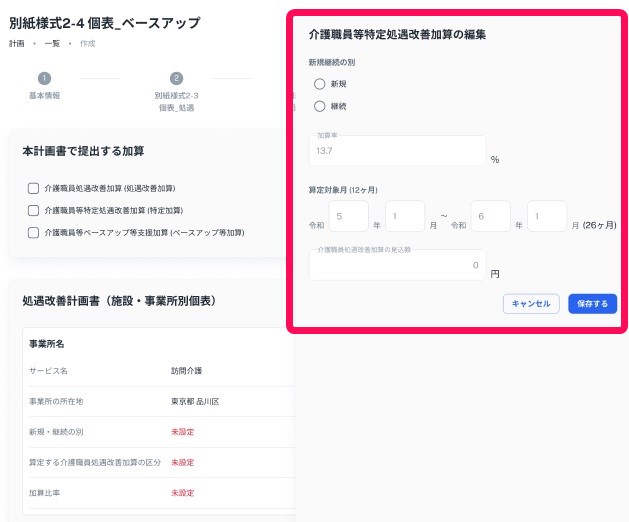The height and width of the screenshot is (522, 629).
Task: Check 介護職員処遇改善加算 (処遇改善加算) checkbox
Action: (33, 188)
